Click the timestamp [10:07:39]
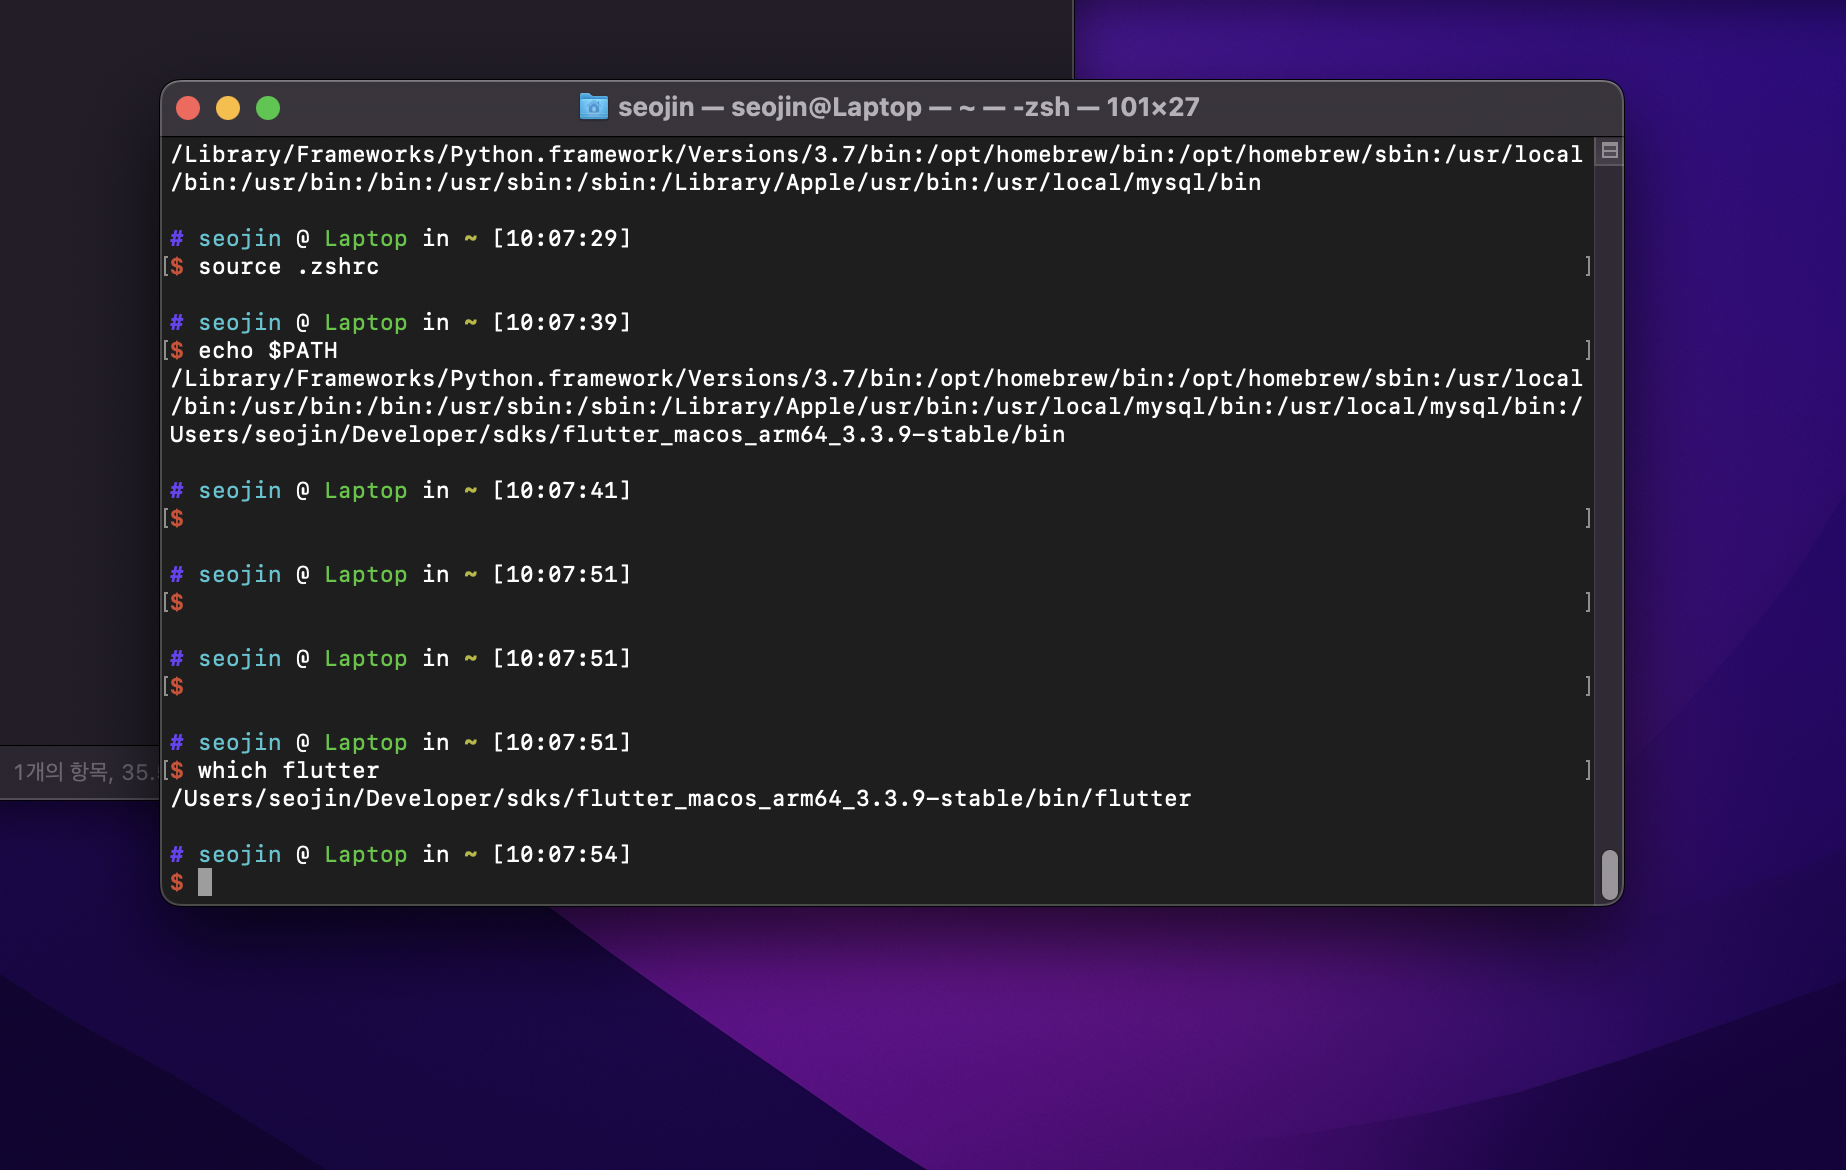The width and height of the screenshot is (1846, 1170). pos(562,323)
